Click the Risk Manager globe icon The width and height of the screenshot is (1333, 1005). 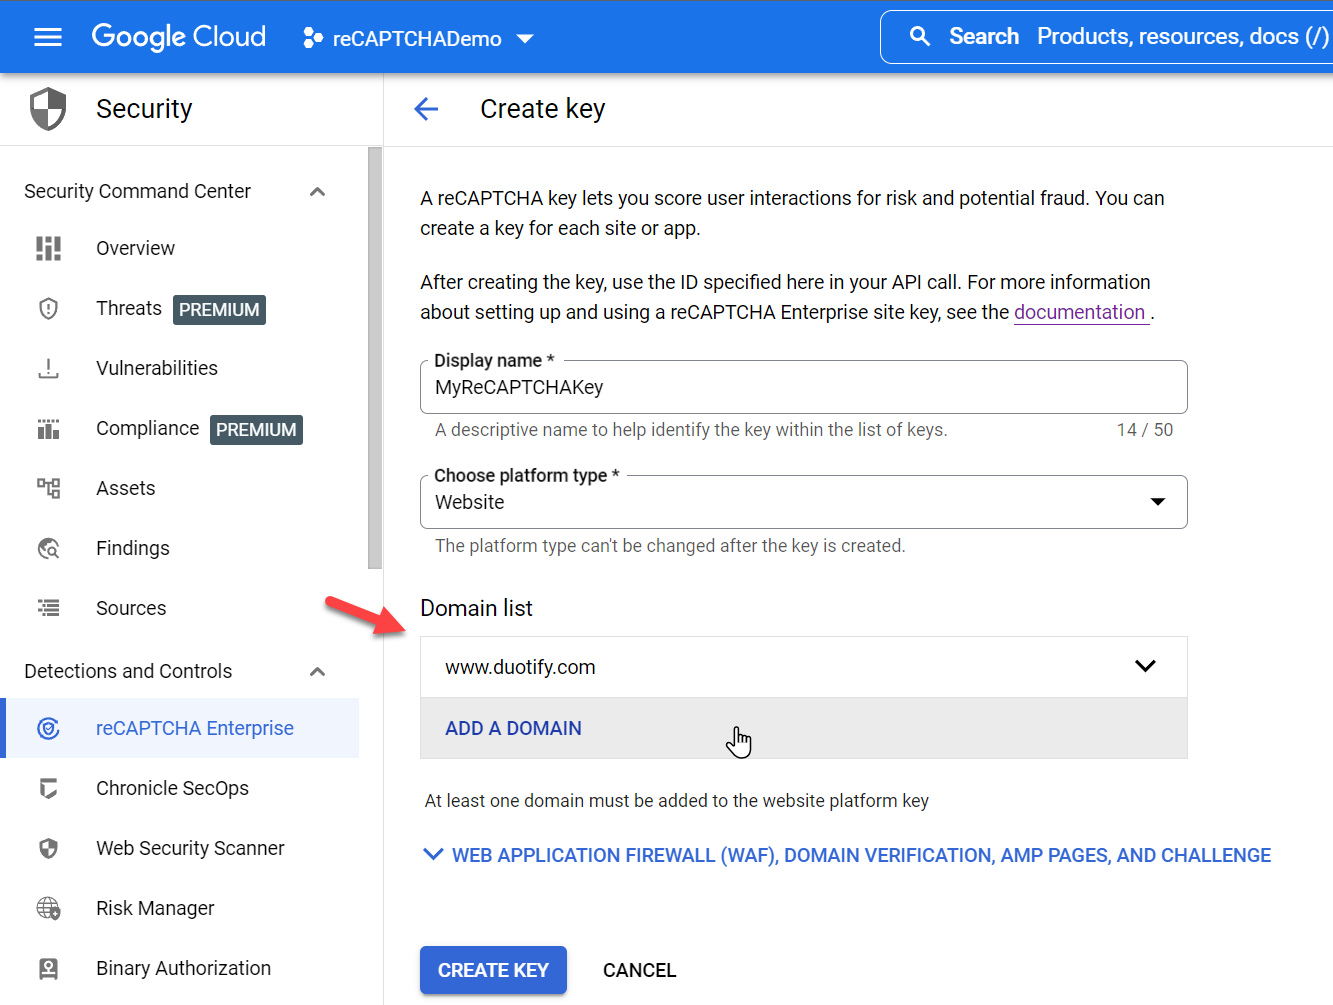coord(48,908)
